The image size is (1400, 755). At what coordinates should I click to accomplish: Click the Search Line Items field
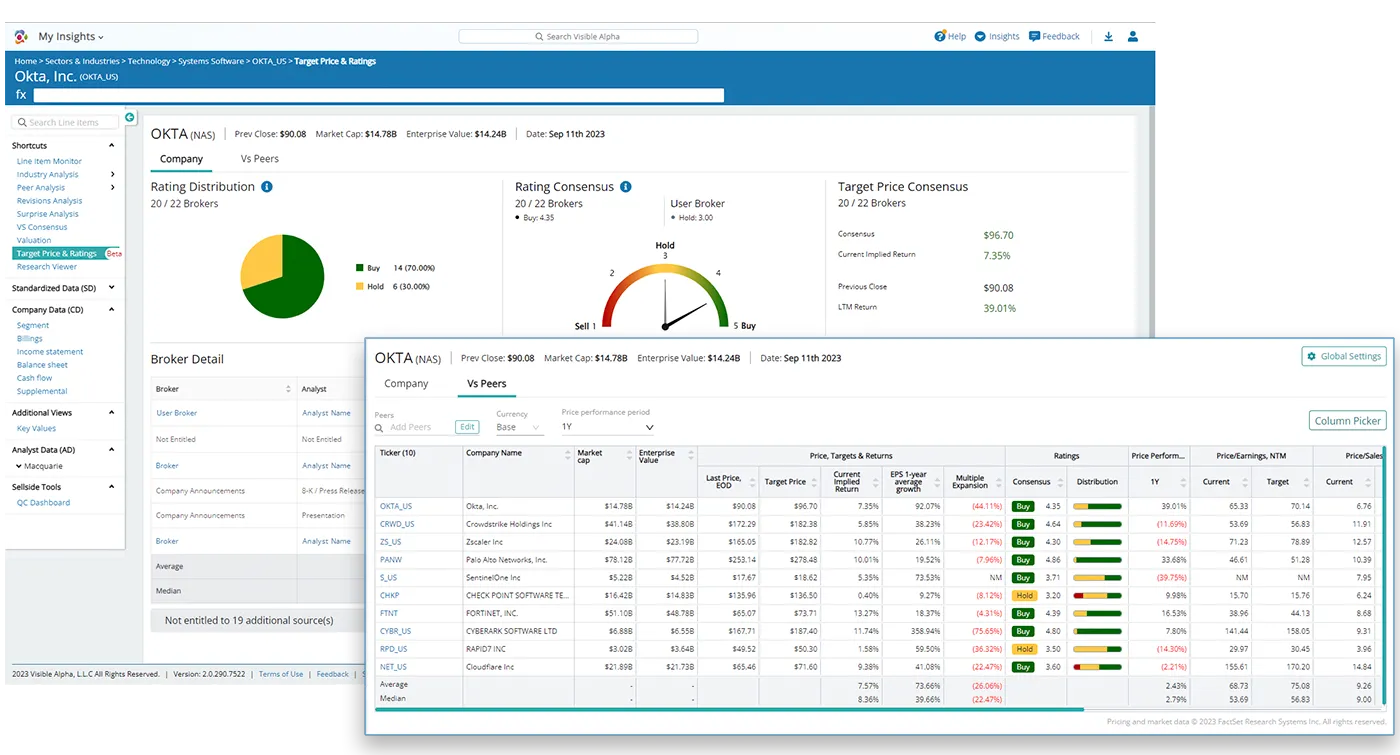(65, 122)
